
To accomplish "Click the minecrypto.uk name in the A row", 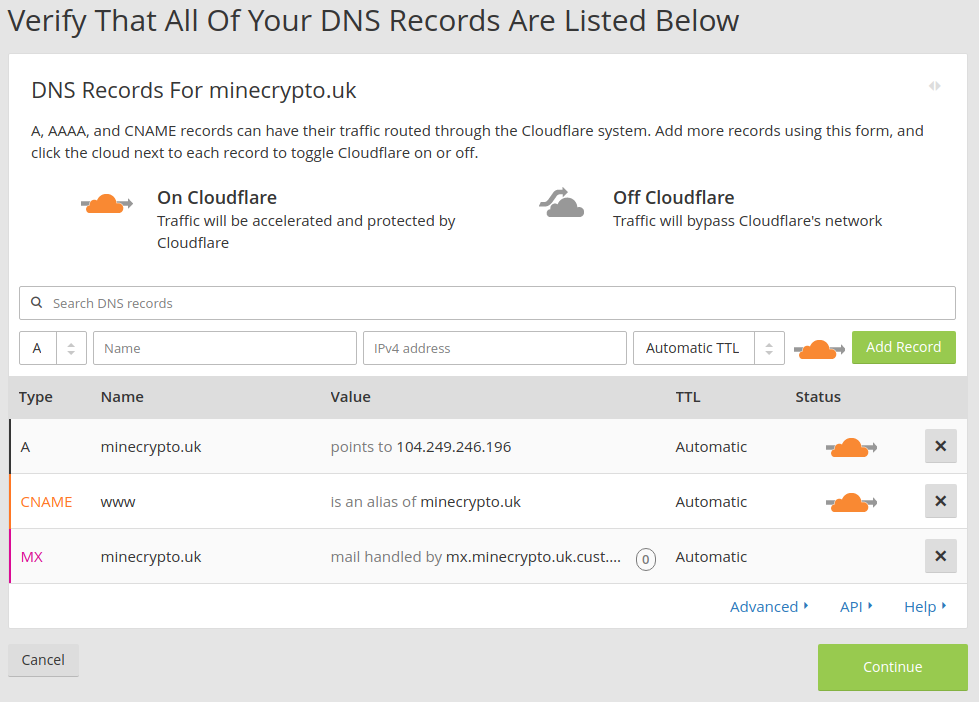I will point(150,447).
